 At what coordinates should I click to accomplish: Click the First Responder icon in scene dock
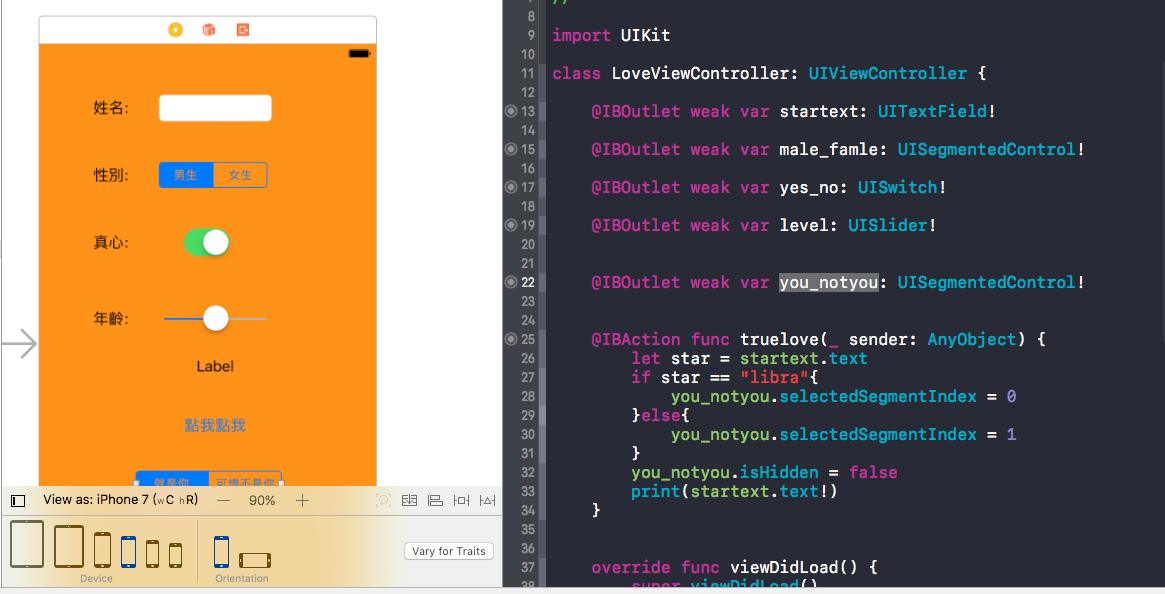pyautogui.click(x=207, y=30)
